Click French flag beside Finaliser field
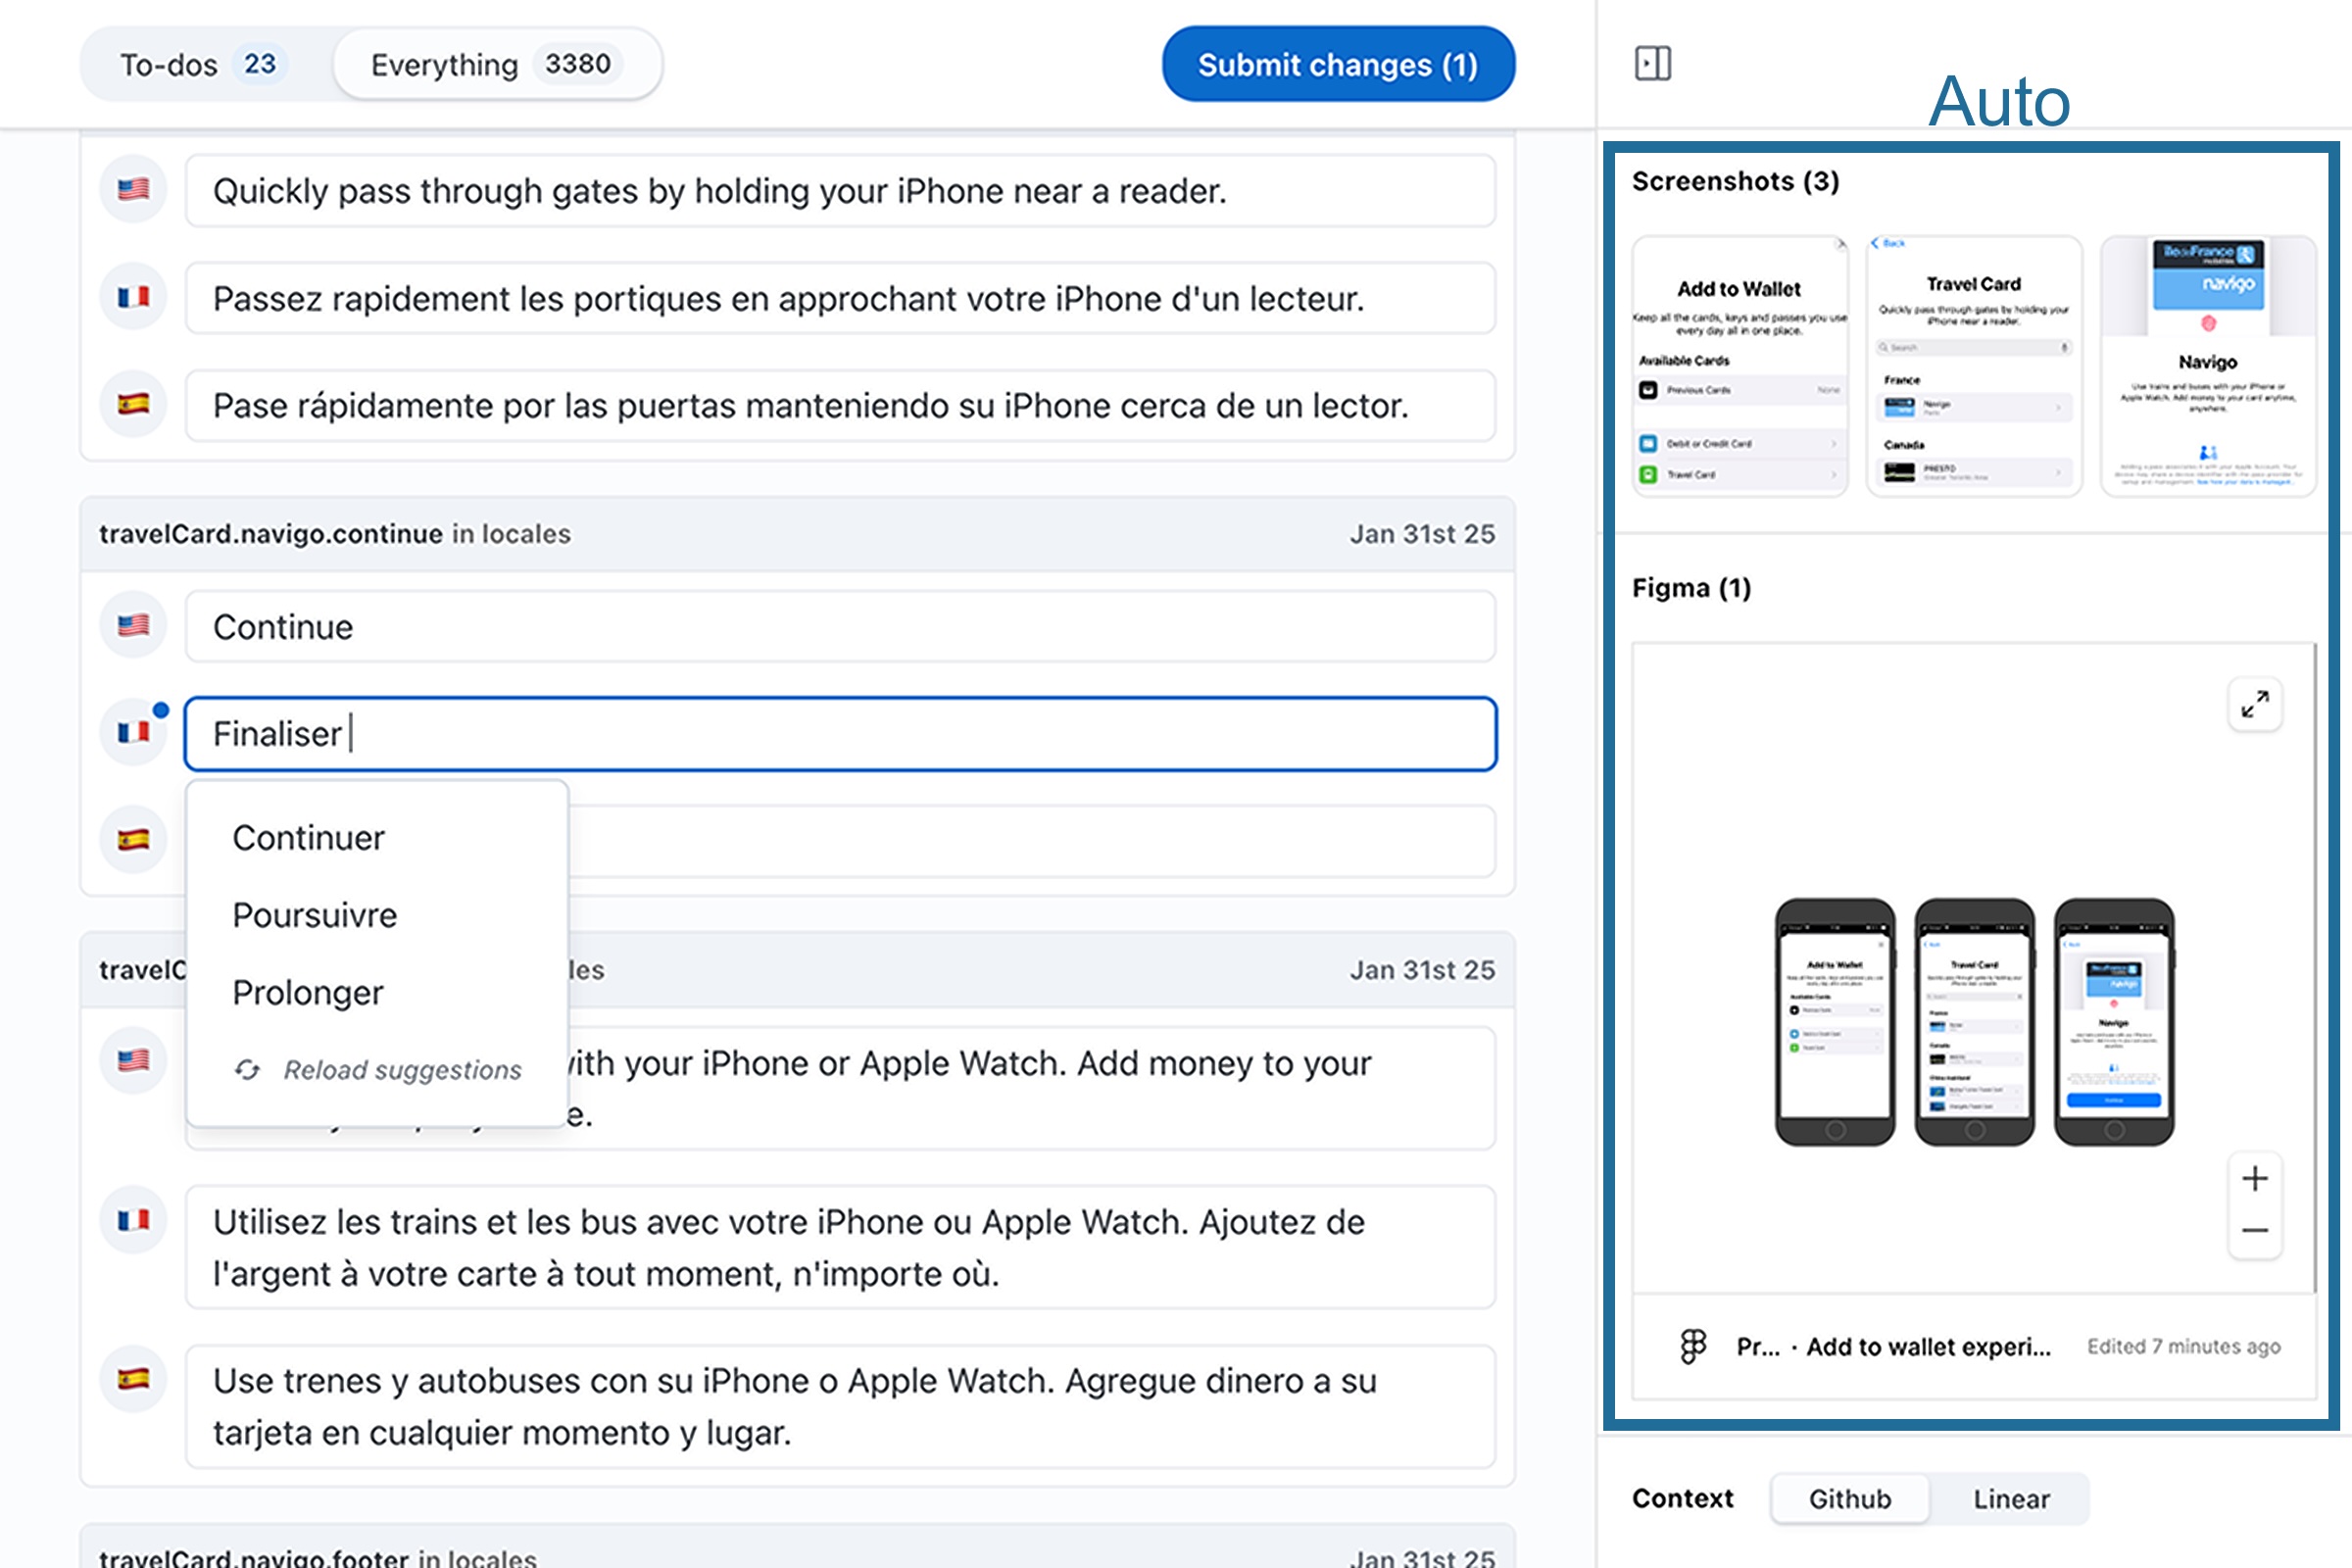 click(x=133, y=733)
